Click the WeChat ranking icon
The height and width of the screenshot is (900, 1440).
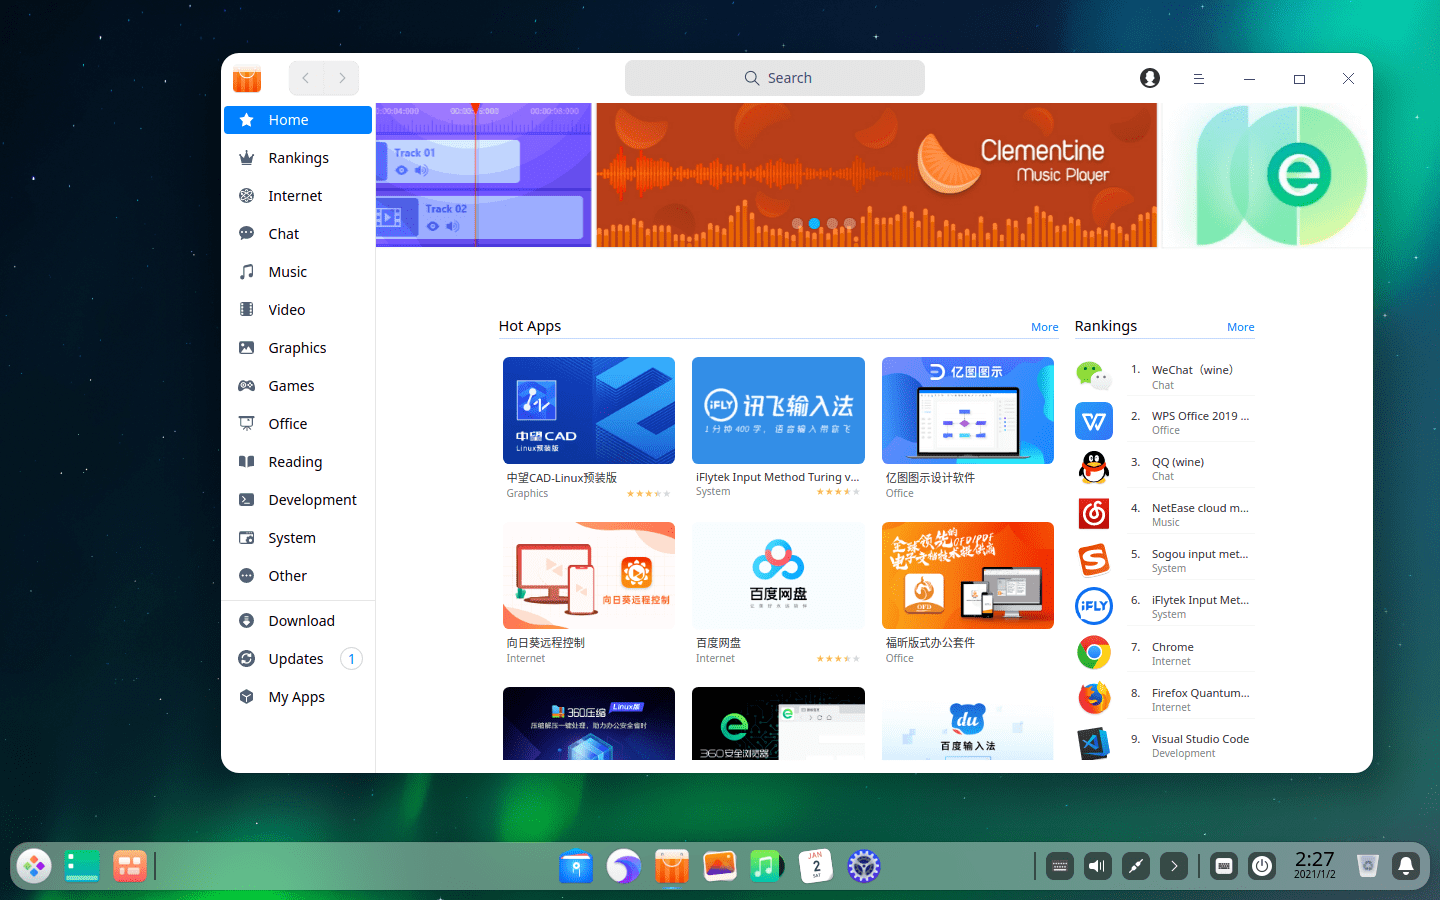pos(1094,376)
